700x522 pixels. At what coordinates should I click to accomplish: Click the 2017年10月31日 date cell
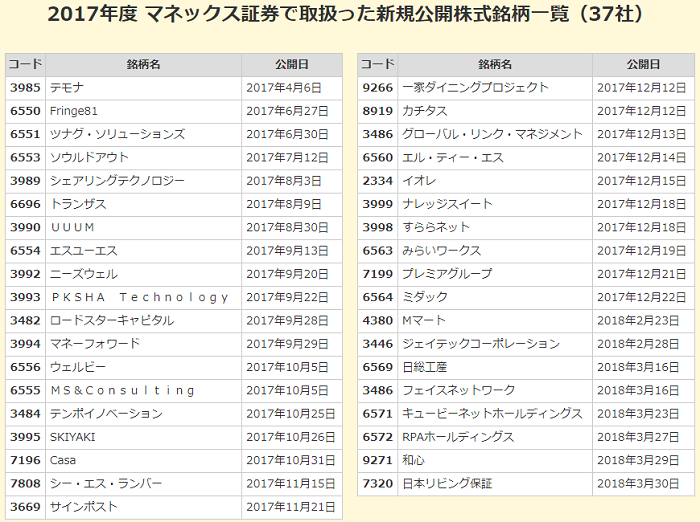[x=291, y=460]
